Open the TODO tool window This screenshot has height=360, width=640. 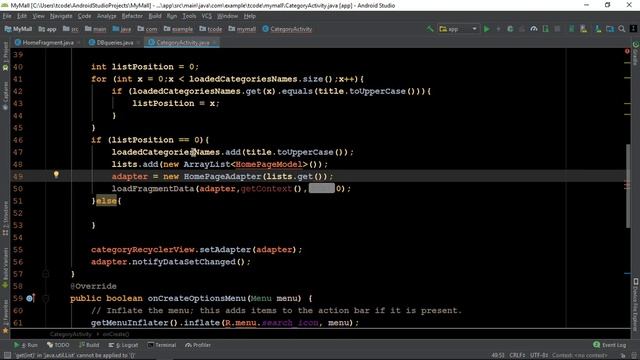click(58, 345)
